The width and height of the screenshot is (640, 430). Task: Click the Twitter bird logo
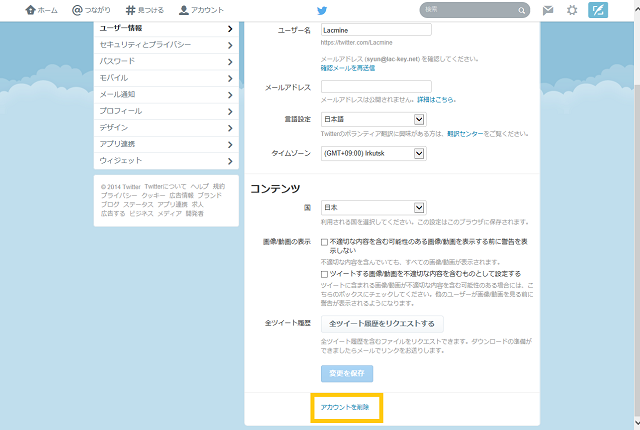pyautogui.click(x=322, y=10)
